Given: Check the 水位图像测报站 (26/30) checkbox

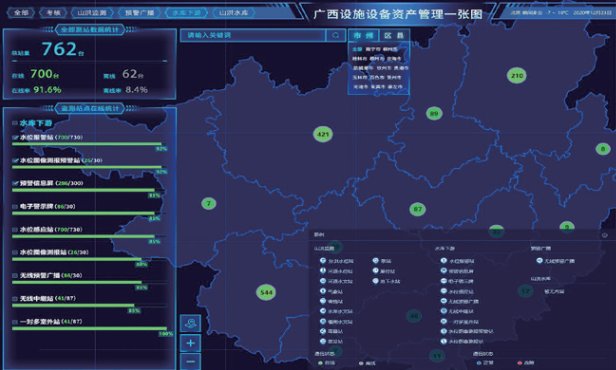Looking at the screenshot, I should (x=15, y=252).
